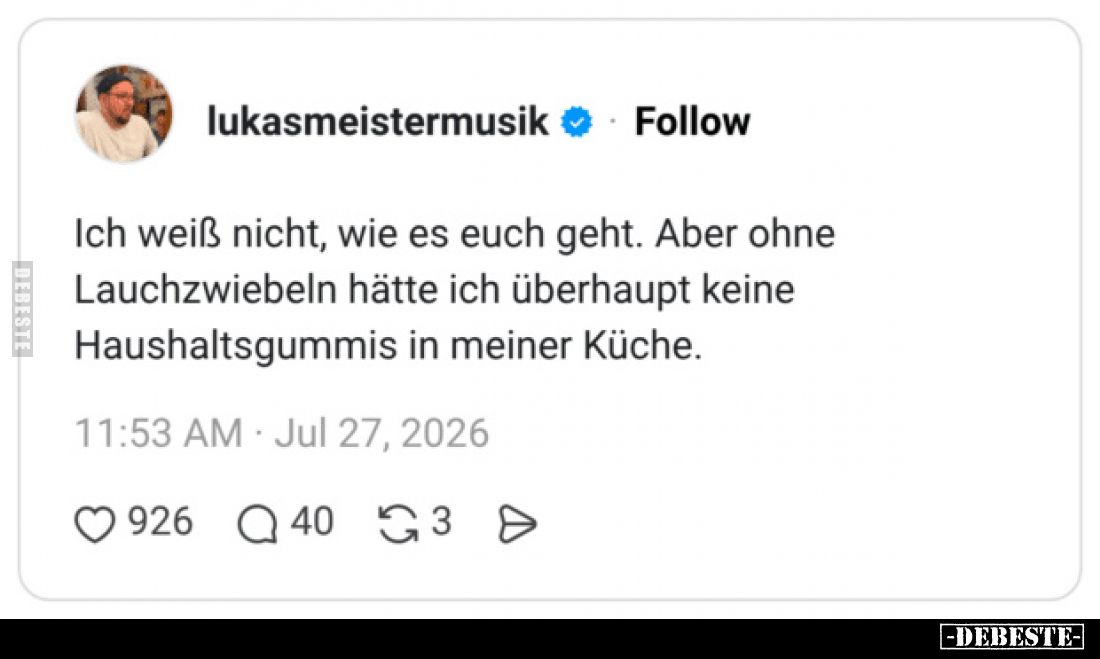View the 926 likes count
The width and height of the screenshot is (1100, 659).
[160, 521]
